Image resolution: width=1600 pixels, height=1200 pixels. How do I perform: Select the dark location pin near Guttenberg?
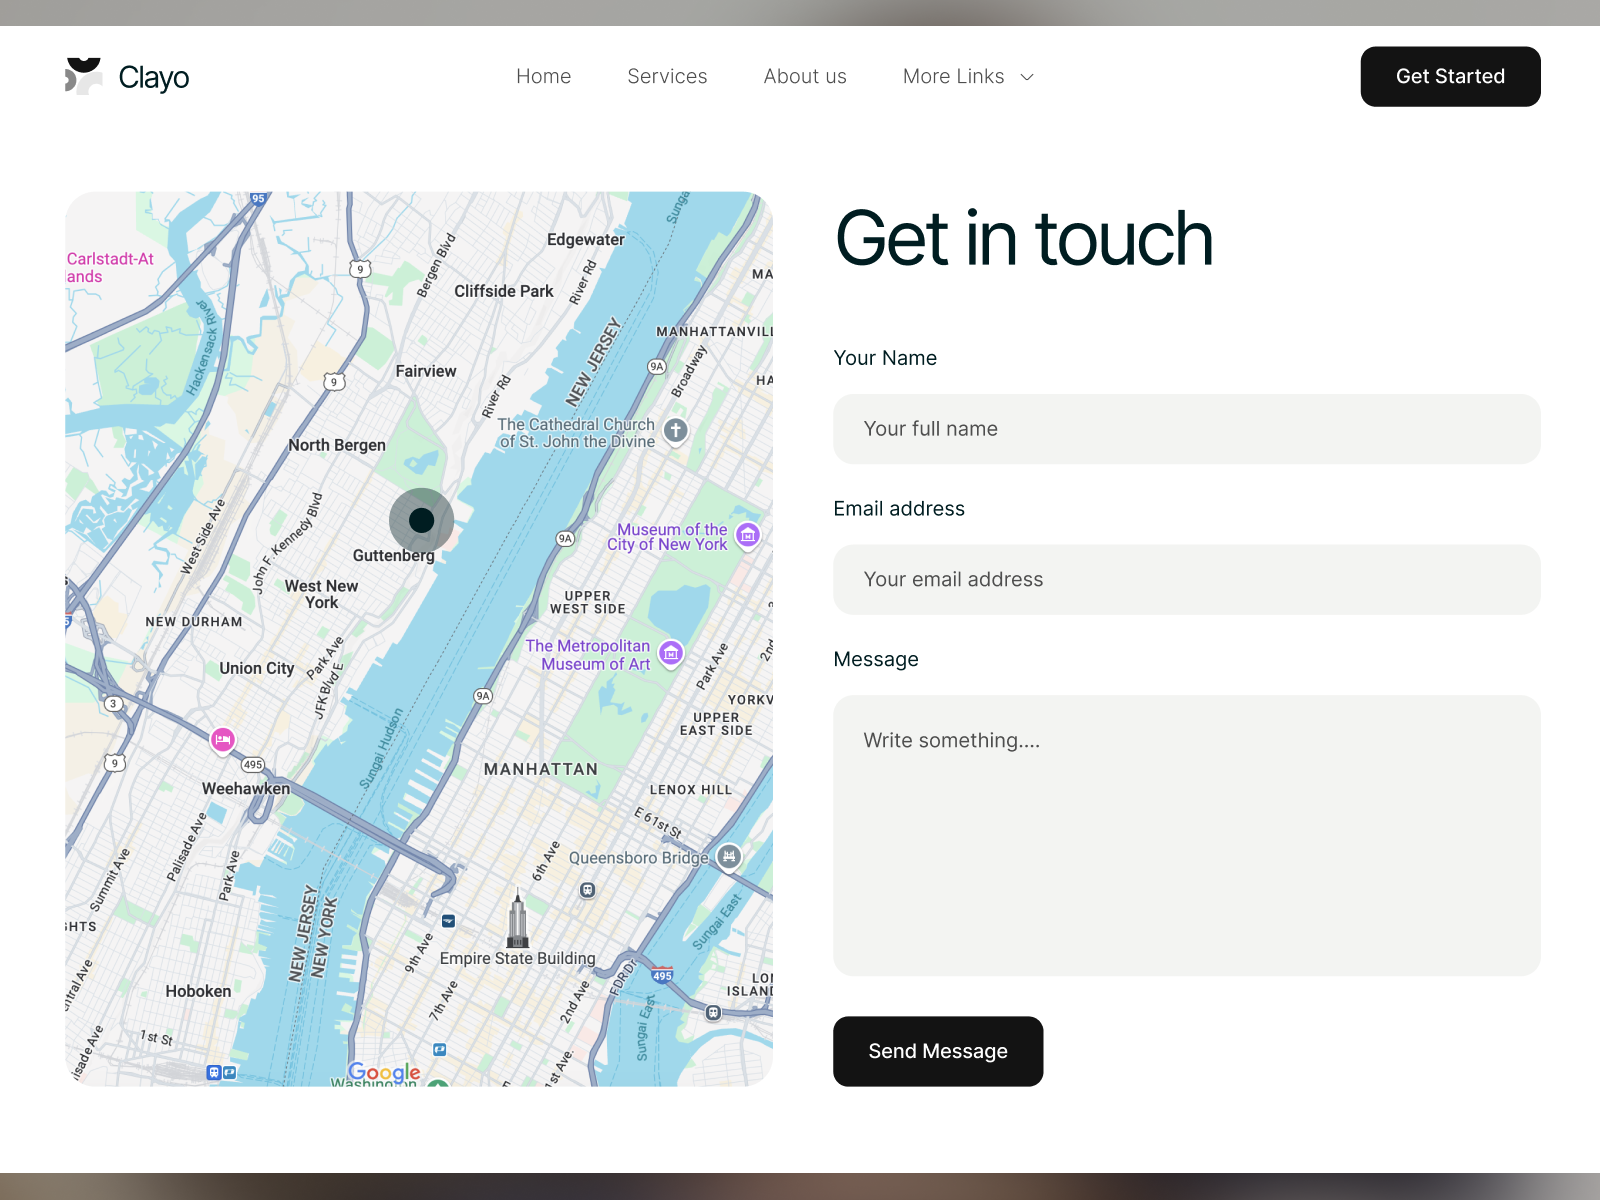coord(422,520)
